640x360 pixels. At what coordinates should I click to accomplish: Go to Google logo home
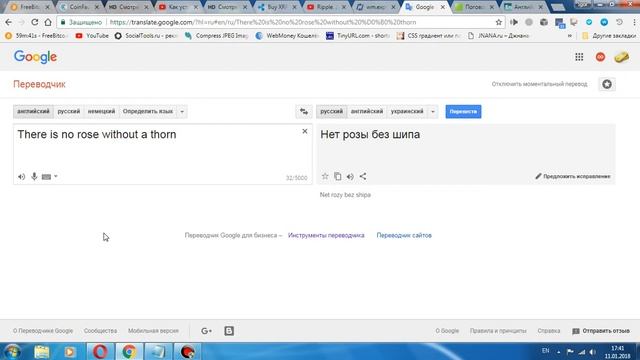pyautogui.click(x=36, y=57)
